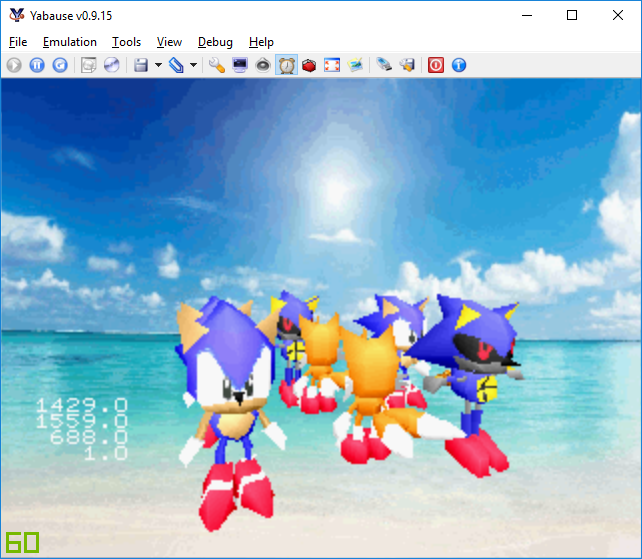Viewport: 642px width, 559px height.
Task: Take a screenshot with the picture icon
Action: 355,65
